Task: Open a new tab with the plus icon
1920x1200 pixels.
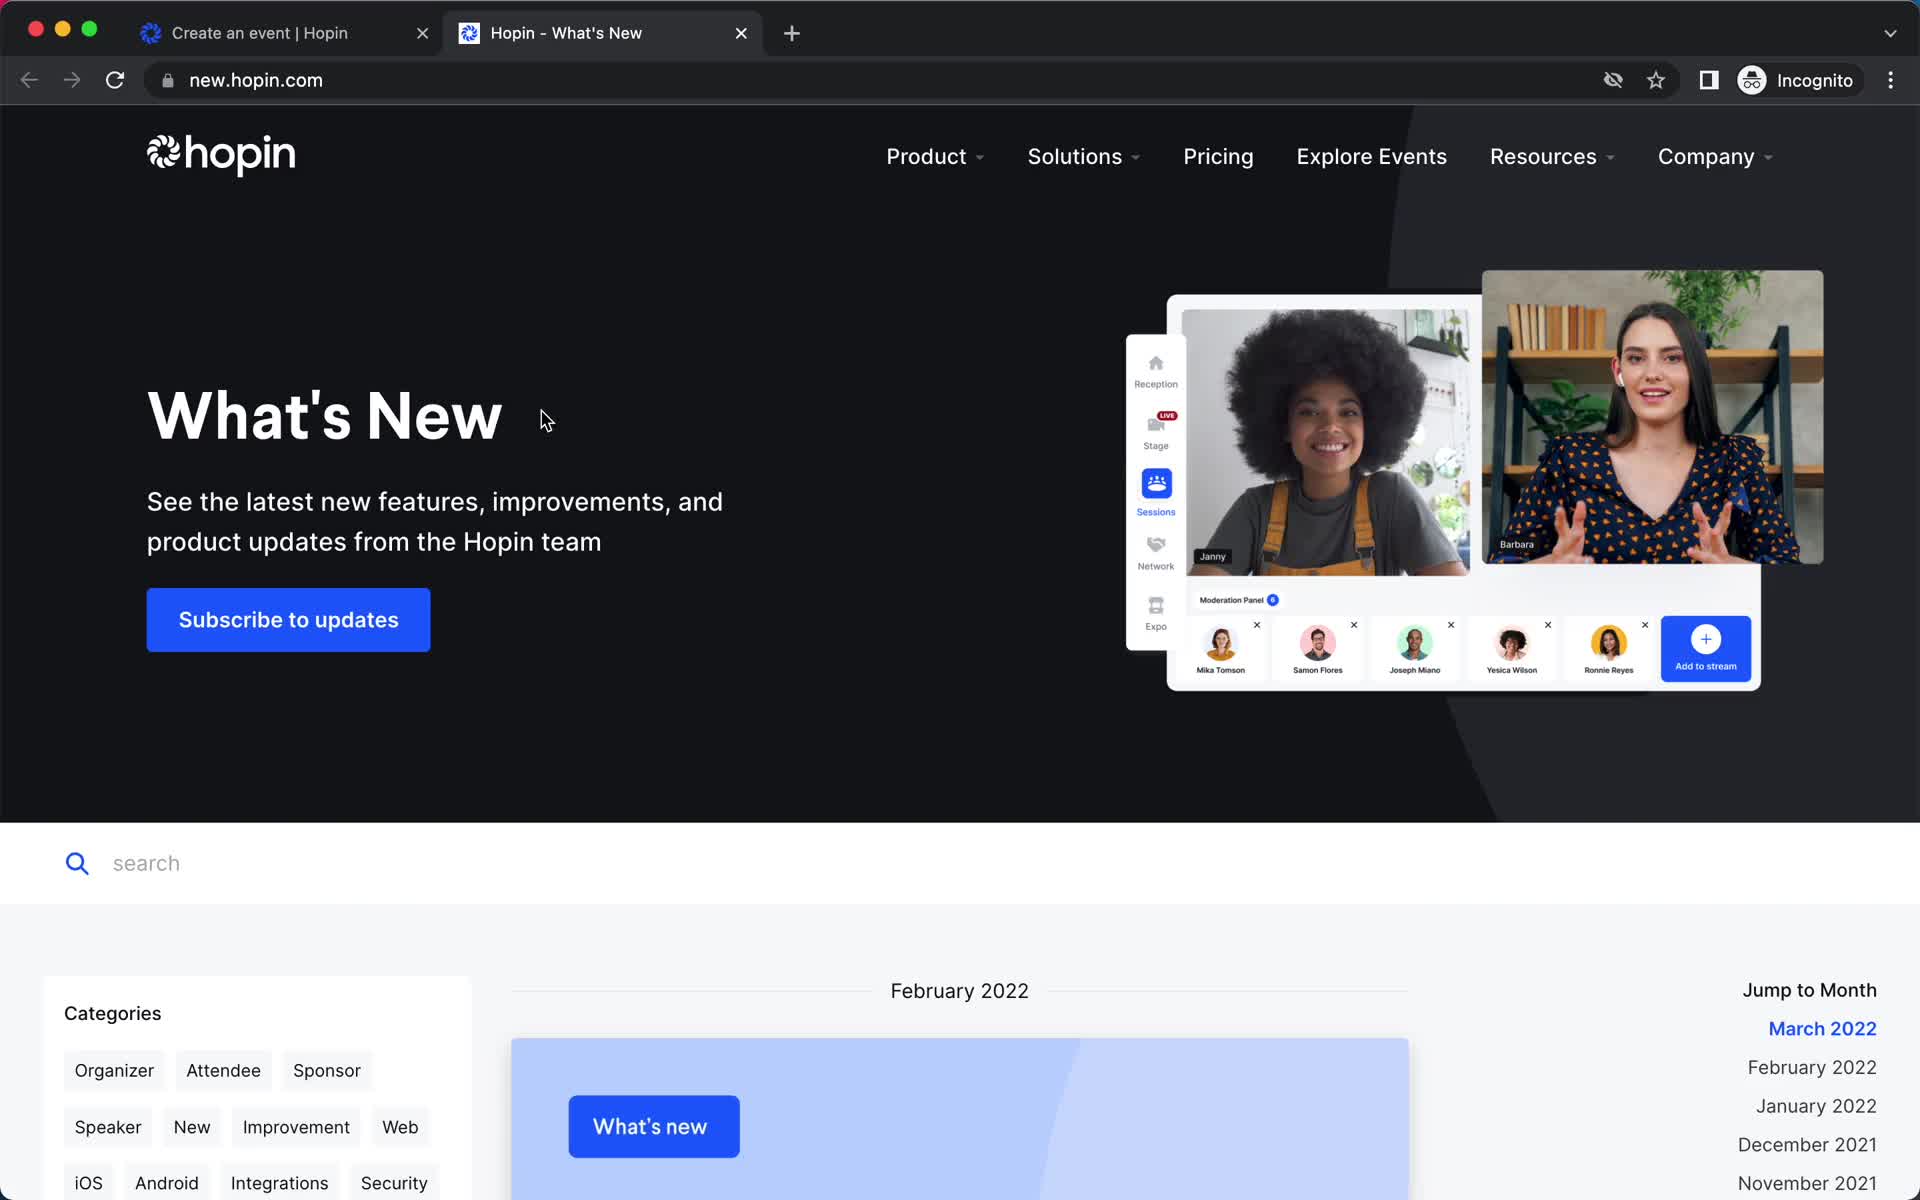Action: tap(792, 33)
